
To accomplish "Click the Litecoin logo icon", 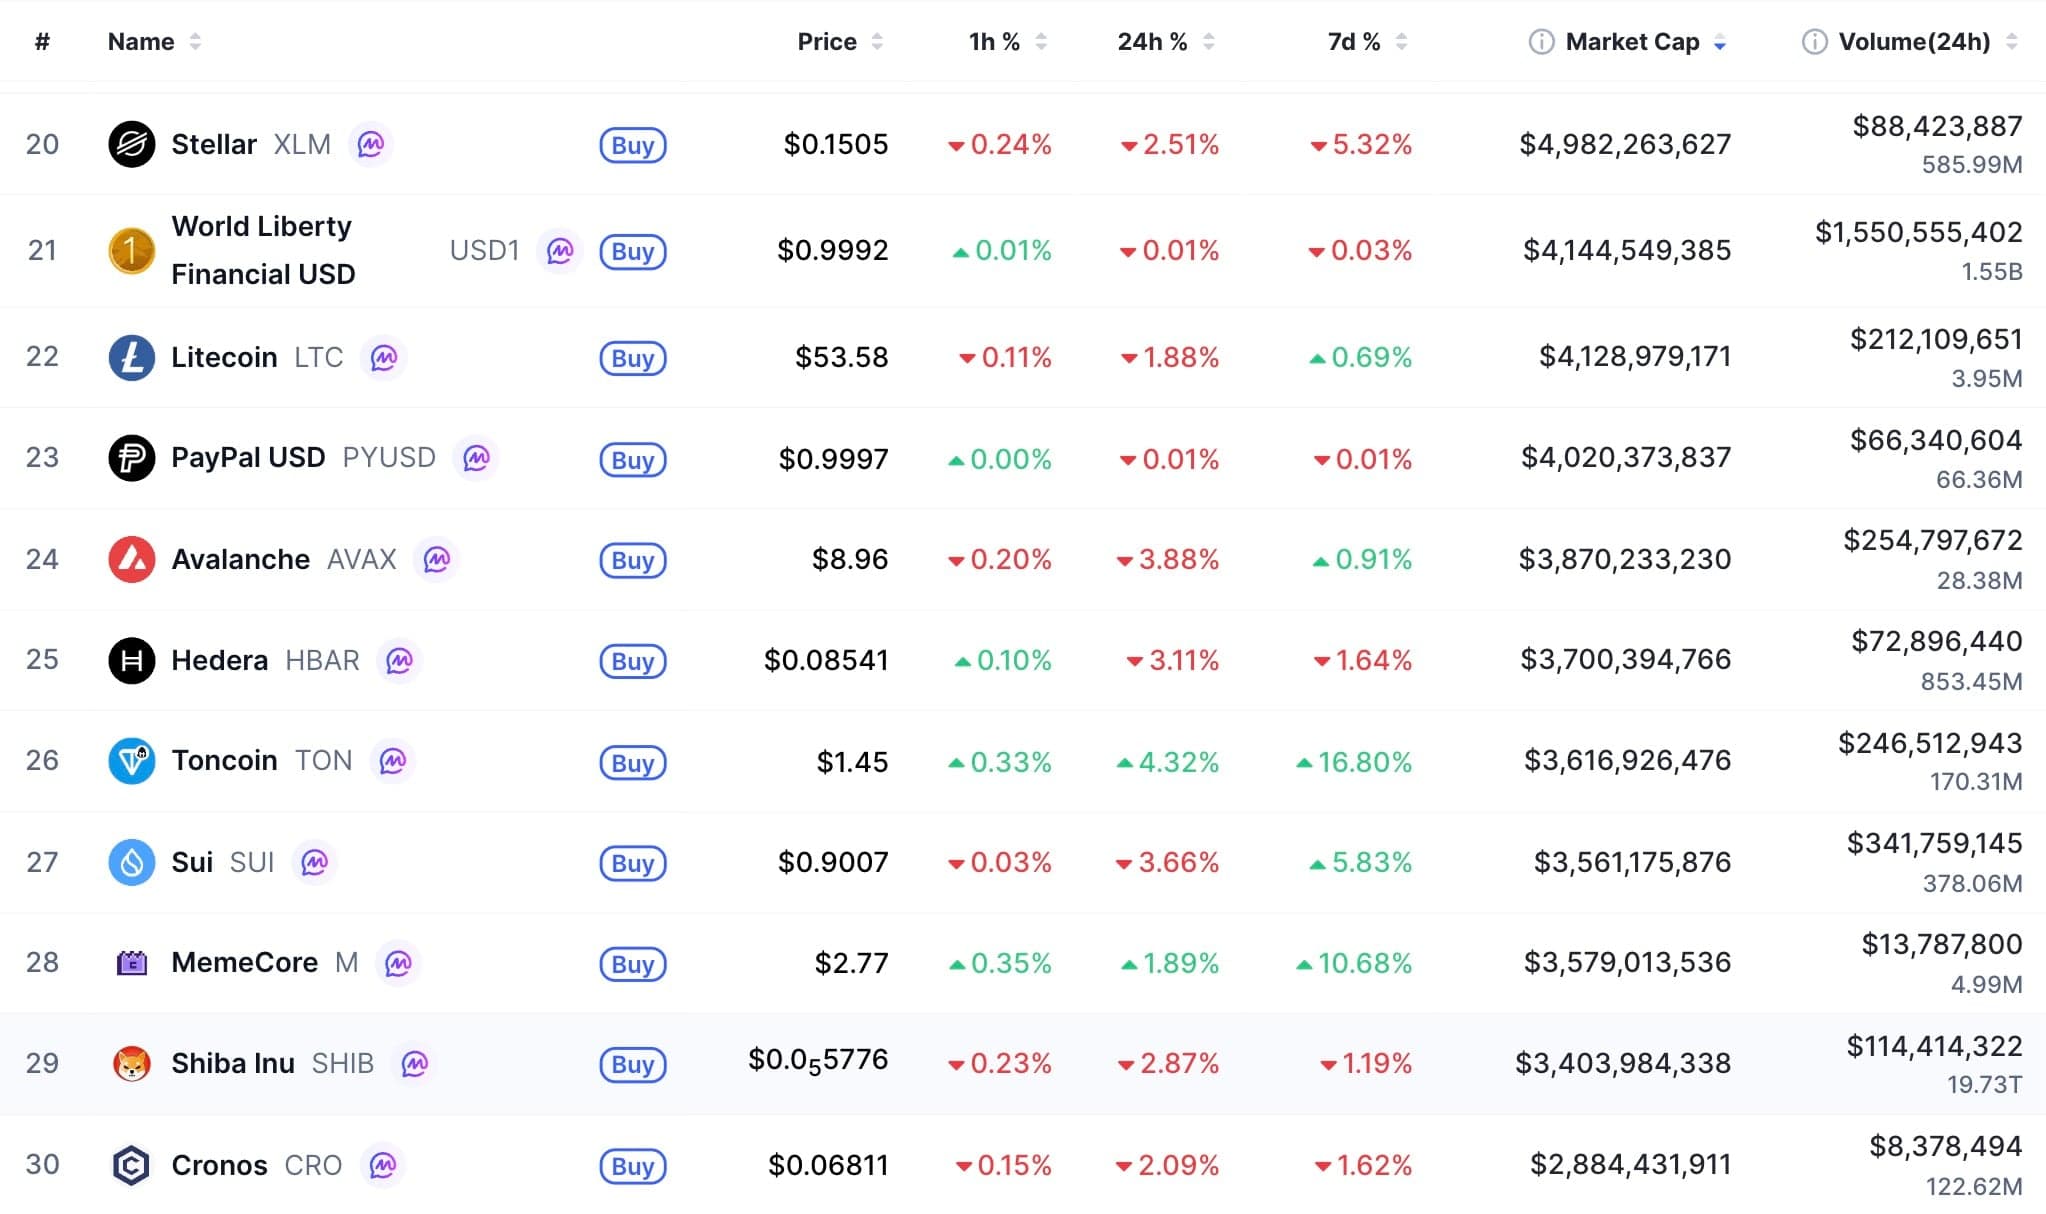I will coord(131,357).
